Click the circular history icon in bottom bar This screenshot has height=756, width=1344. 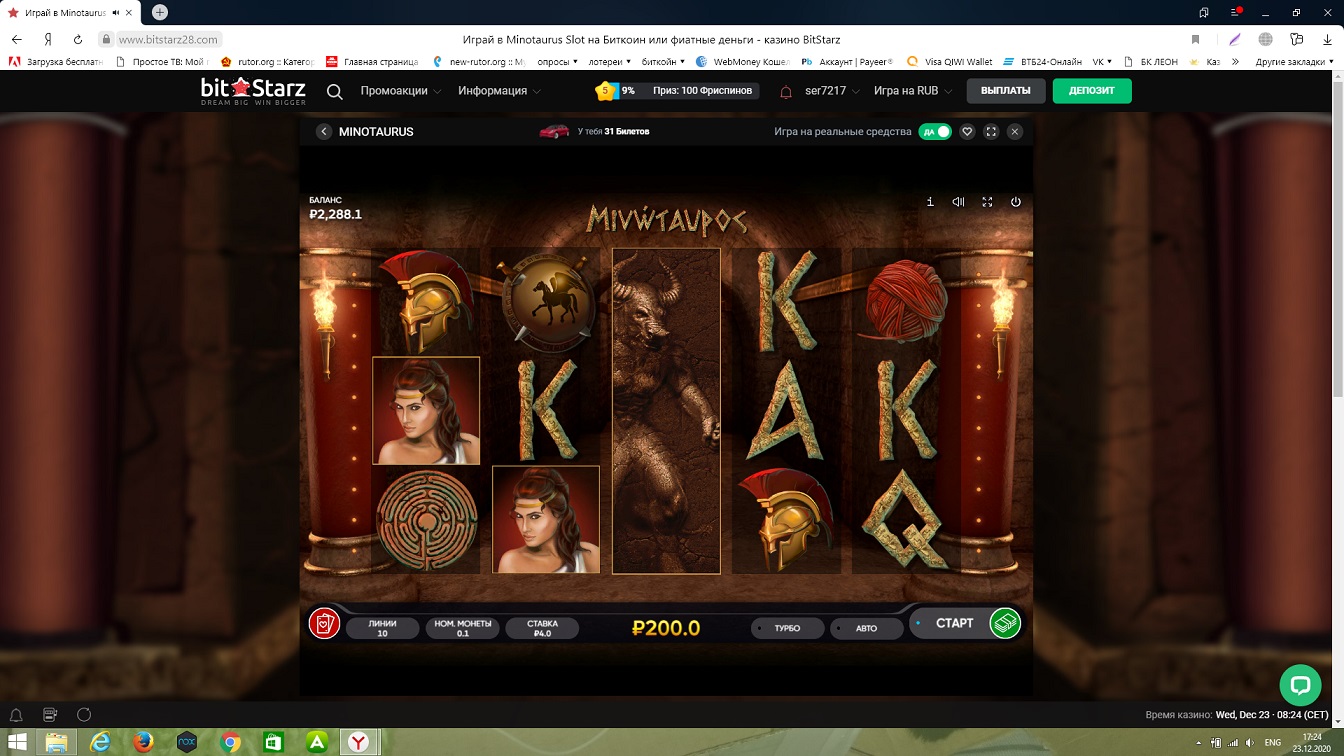coord(84,715)
